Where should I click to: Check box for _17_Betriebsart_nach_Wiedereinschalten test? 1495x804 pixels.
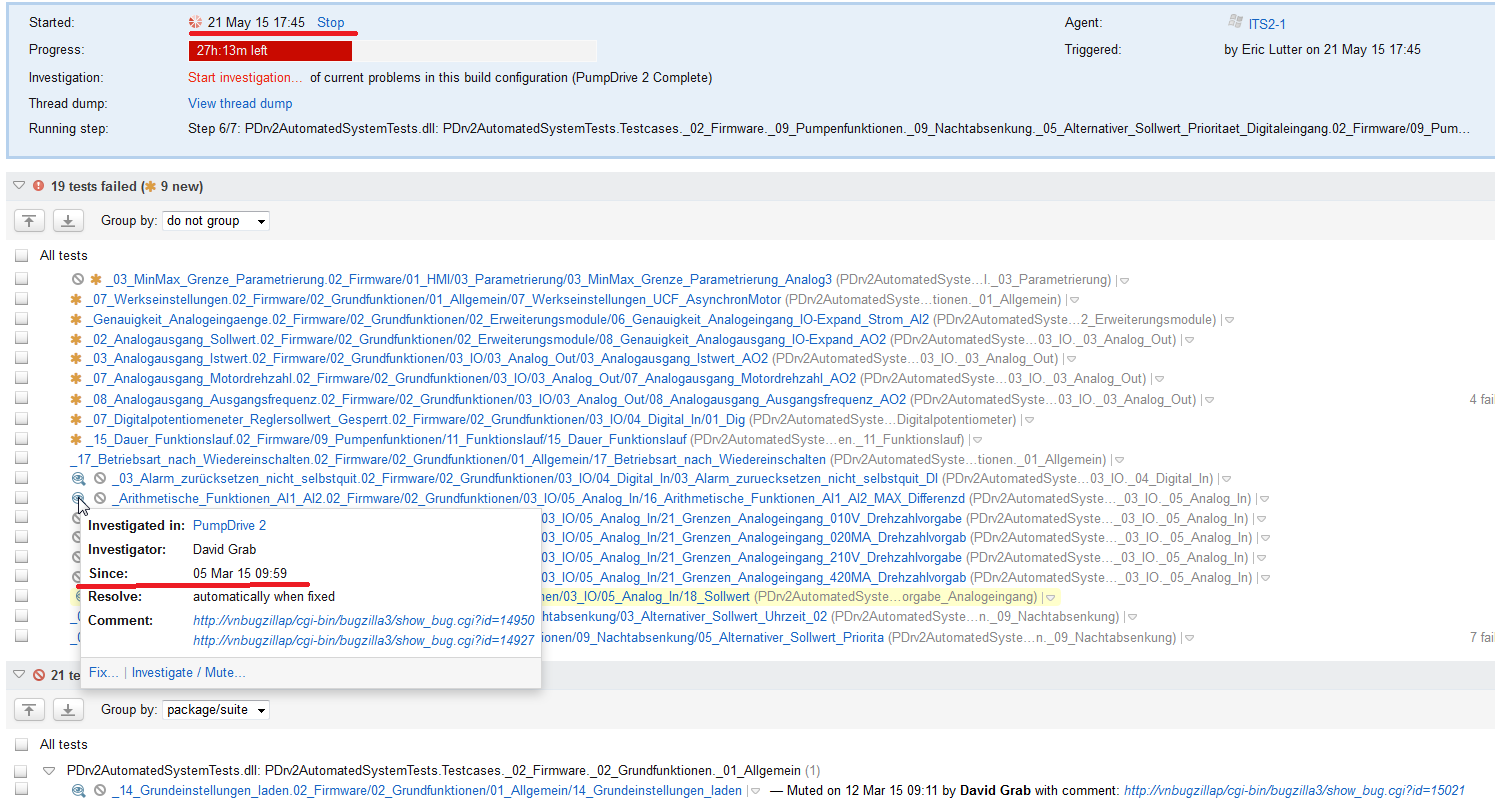(x=22, y=459)
